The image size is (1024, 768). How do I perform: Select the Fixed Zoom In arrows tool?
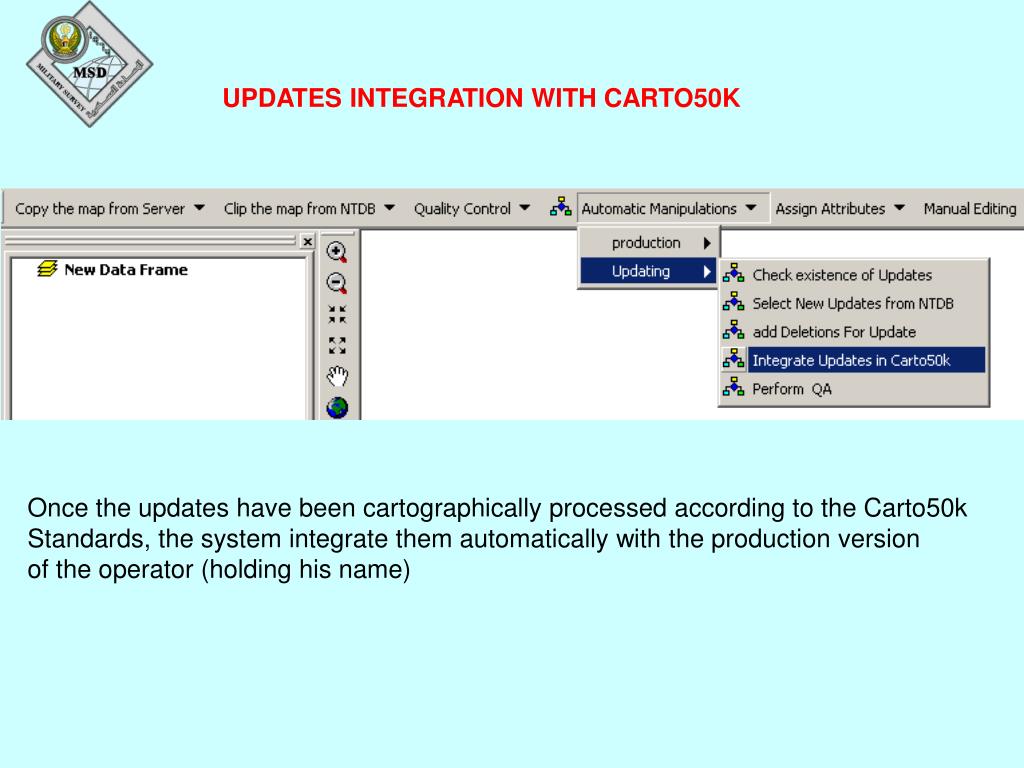[x=337, y=314]
